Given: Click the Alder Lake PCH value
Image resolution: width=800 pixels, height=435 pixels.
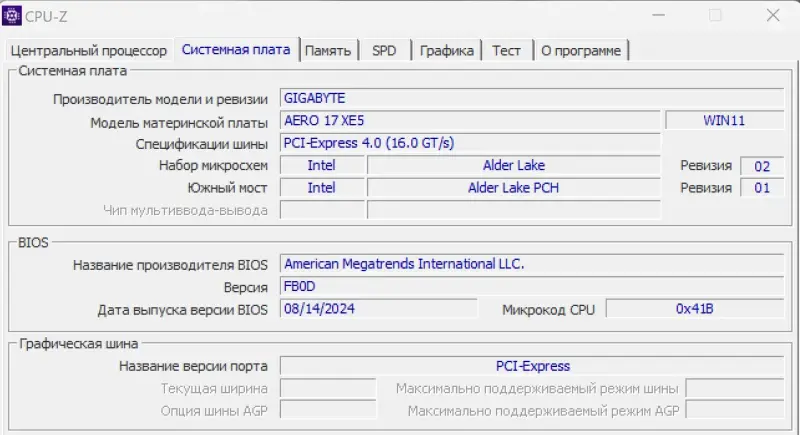Looking at the screenshot, I should point(514,188).
